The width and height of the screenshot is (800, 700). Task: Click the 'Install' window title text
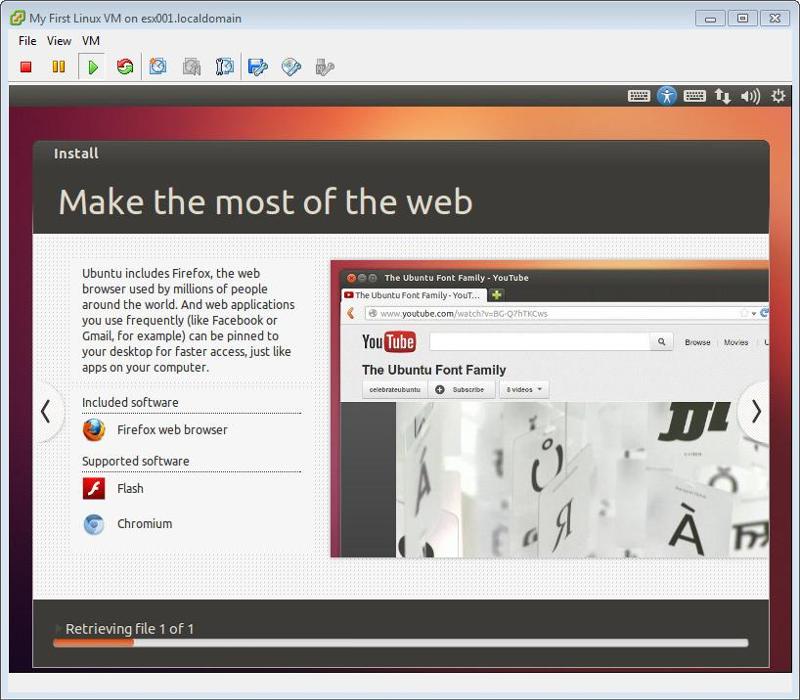point(76,154)
